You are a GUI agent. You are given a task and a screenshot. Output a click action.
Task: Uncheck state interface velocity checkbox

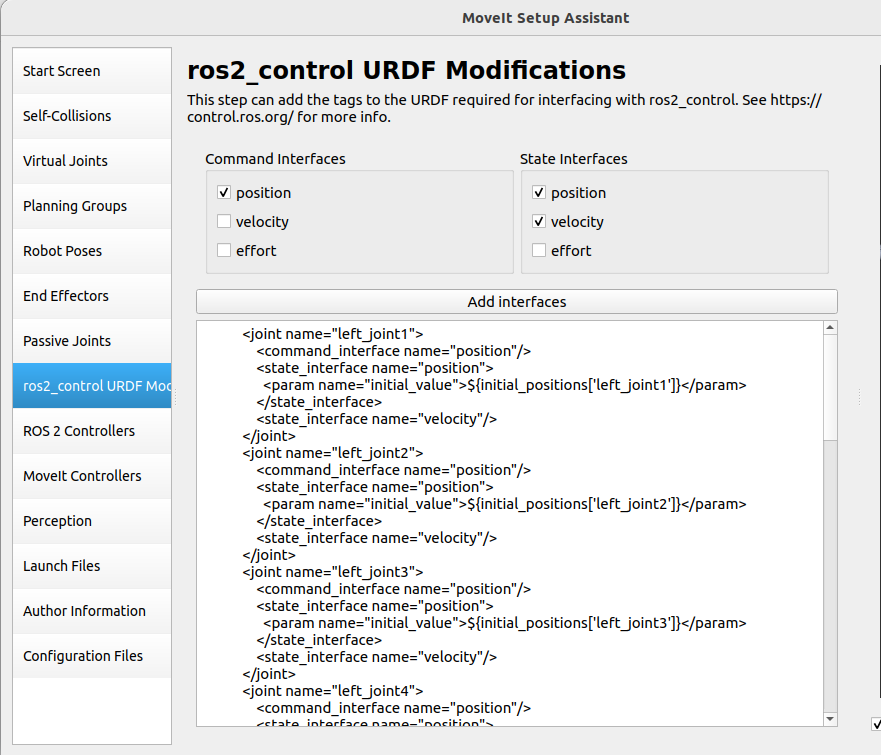click(539, 221)
